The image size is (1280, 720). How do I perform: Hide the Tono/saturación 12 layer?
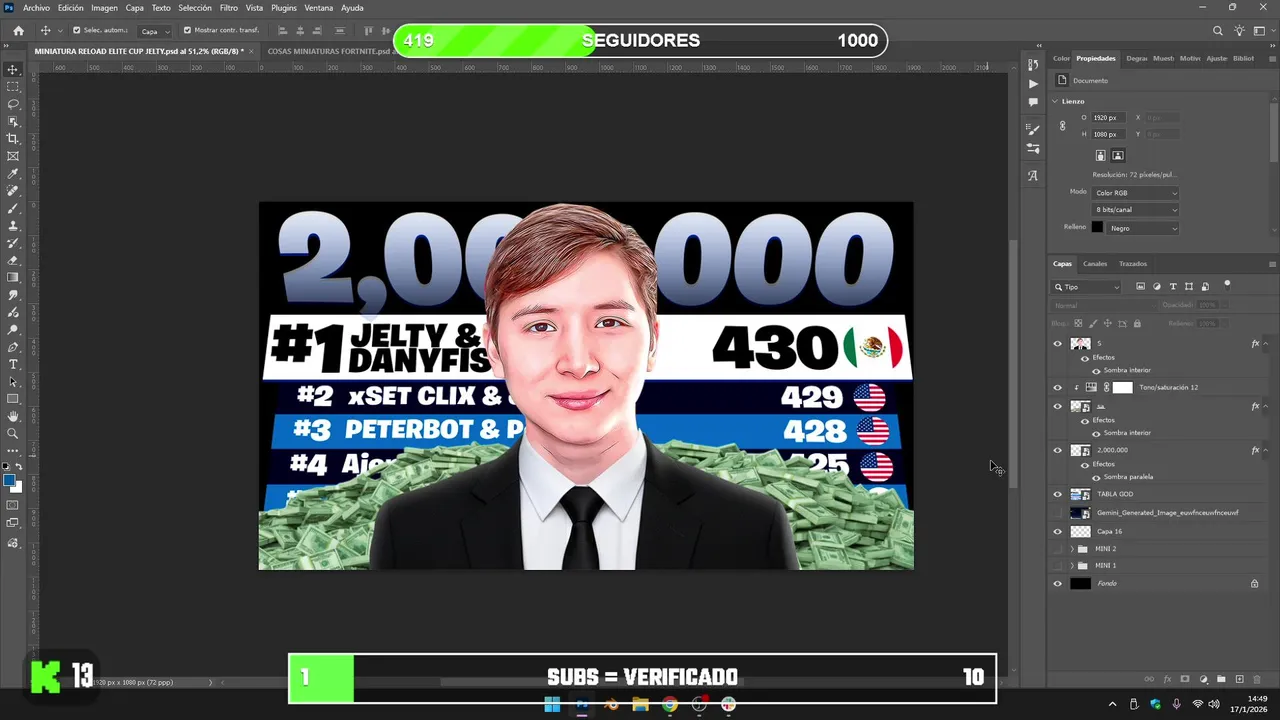1058,388
